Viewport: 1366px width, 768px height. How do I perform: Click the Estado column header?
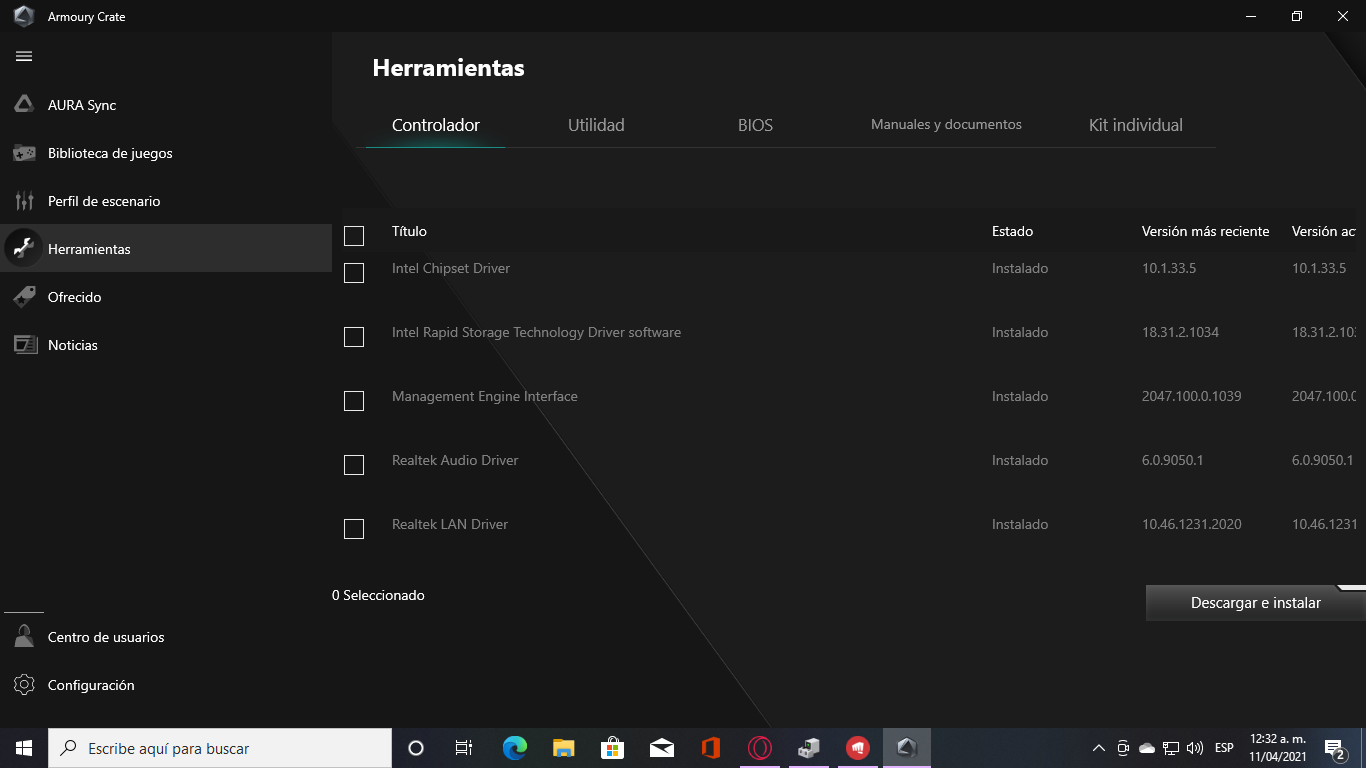tap(1012, 231)
